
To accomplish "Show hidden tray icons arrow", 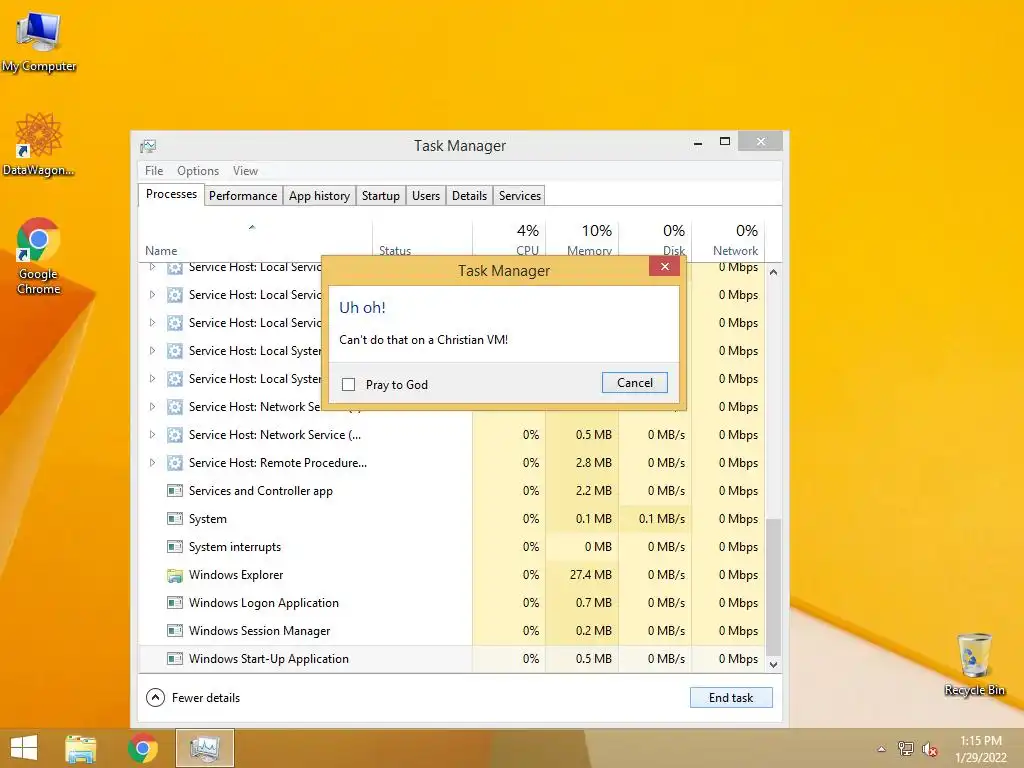I will (882, 749).
